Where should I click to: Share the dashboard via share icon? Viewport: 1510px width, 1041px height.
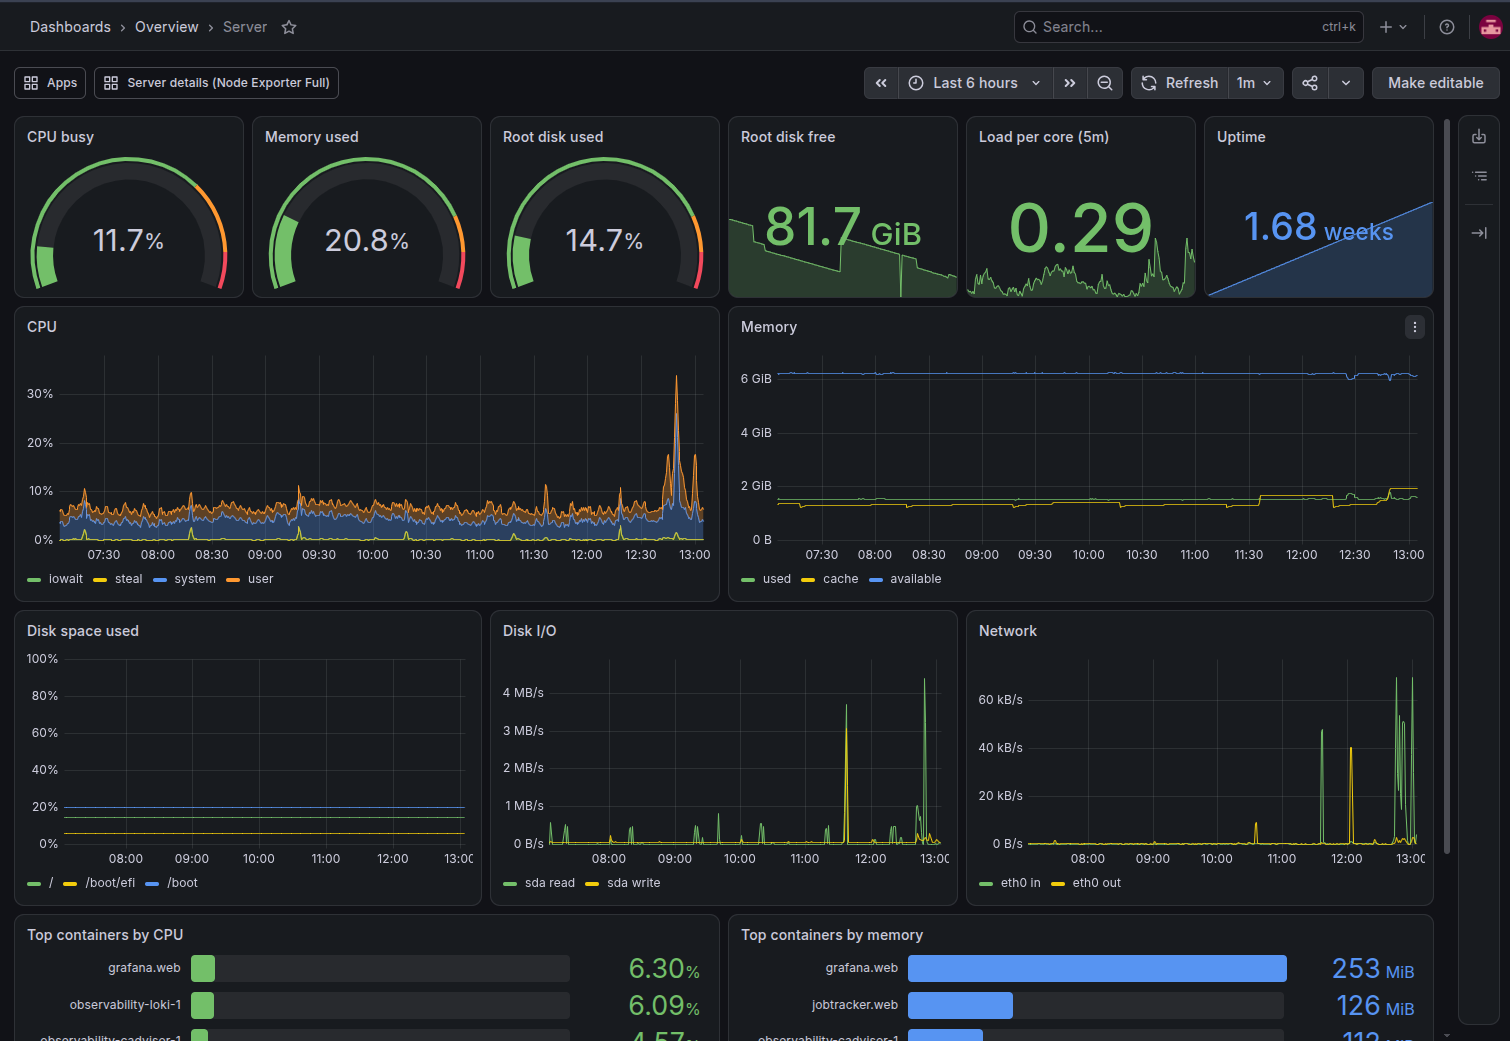click(x=1310, y=83)
